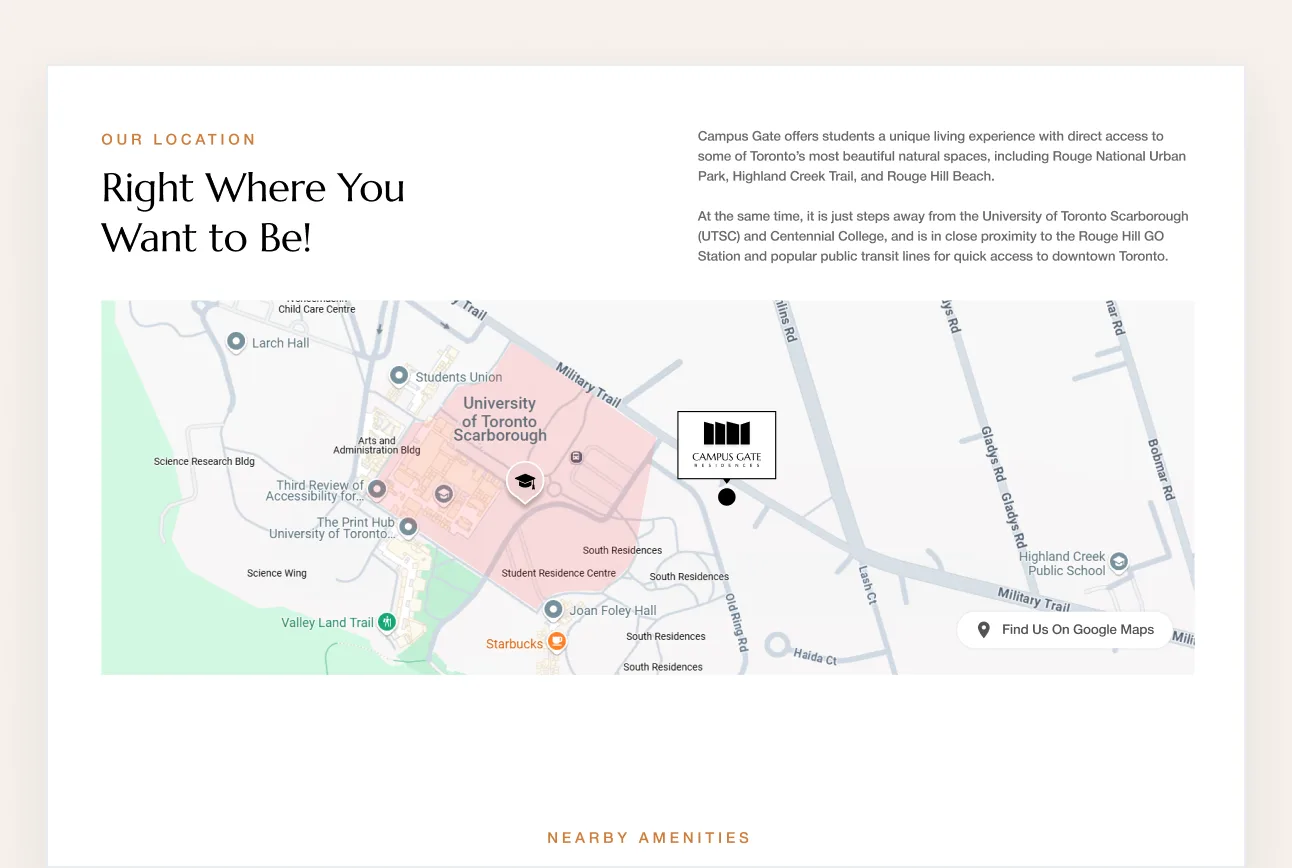Click the Right Where You Want to Be! title

253,212
